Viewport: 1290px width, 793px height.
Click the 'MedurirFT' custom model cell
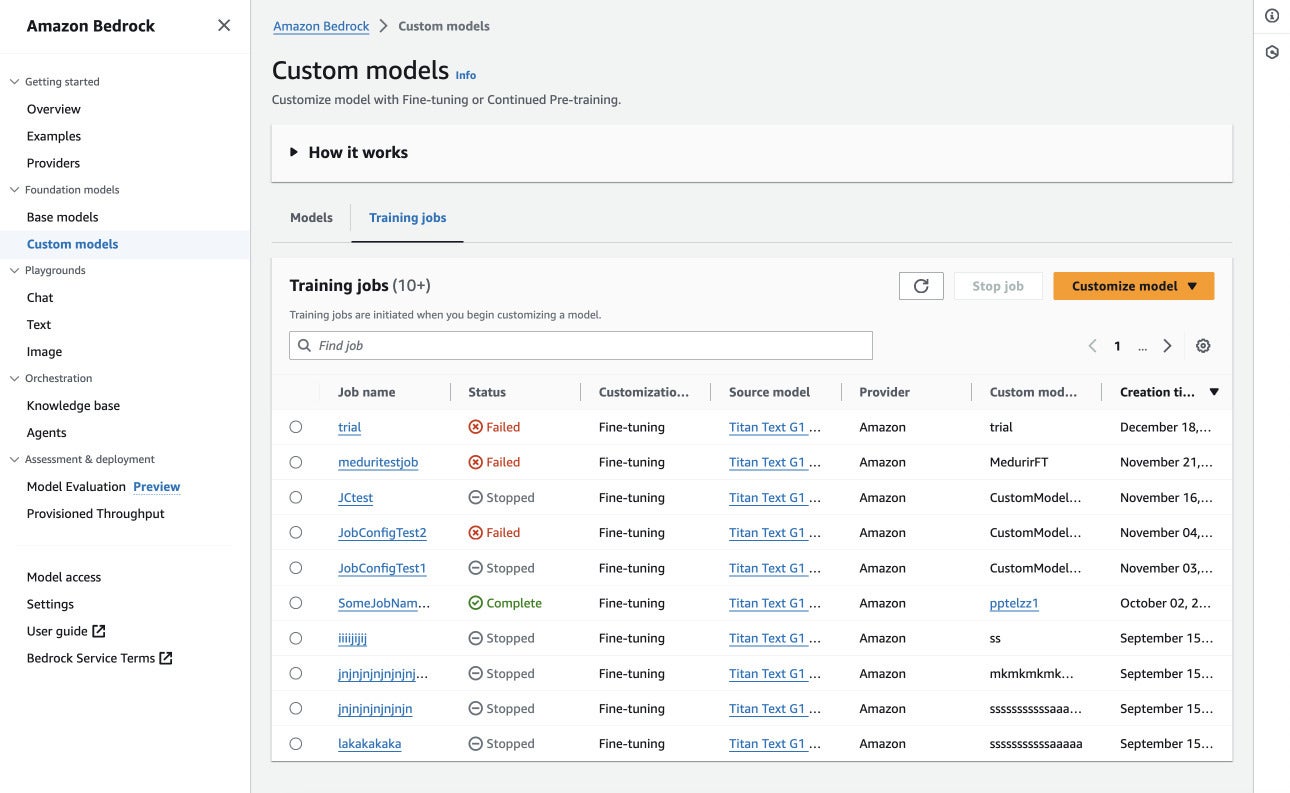[1020, 462]
